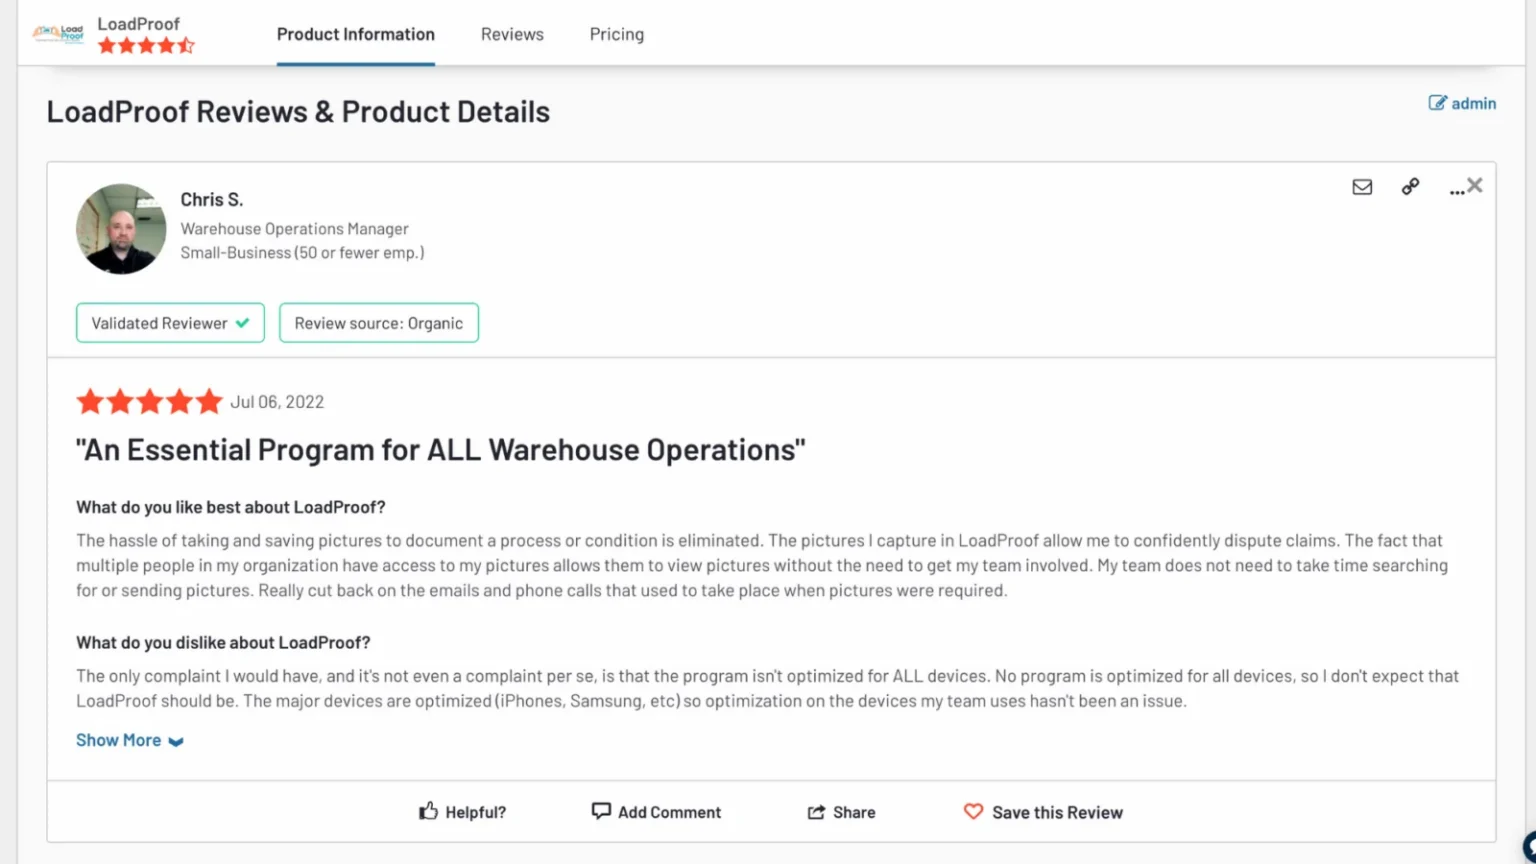The image size is (1536, 864).
Task: Click the Add Comment speech bubble icon
Action: (x=601, y=811)
